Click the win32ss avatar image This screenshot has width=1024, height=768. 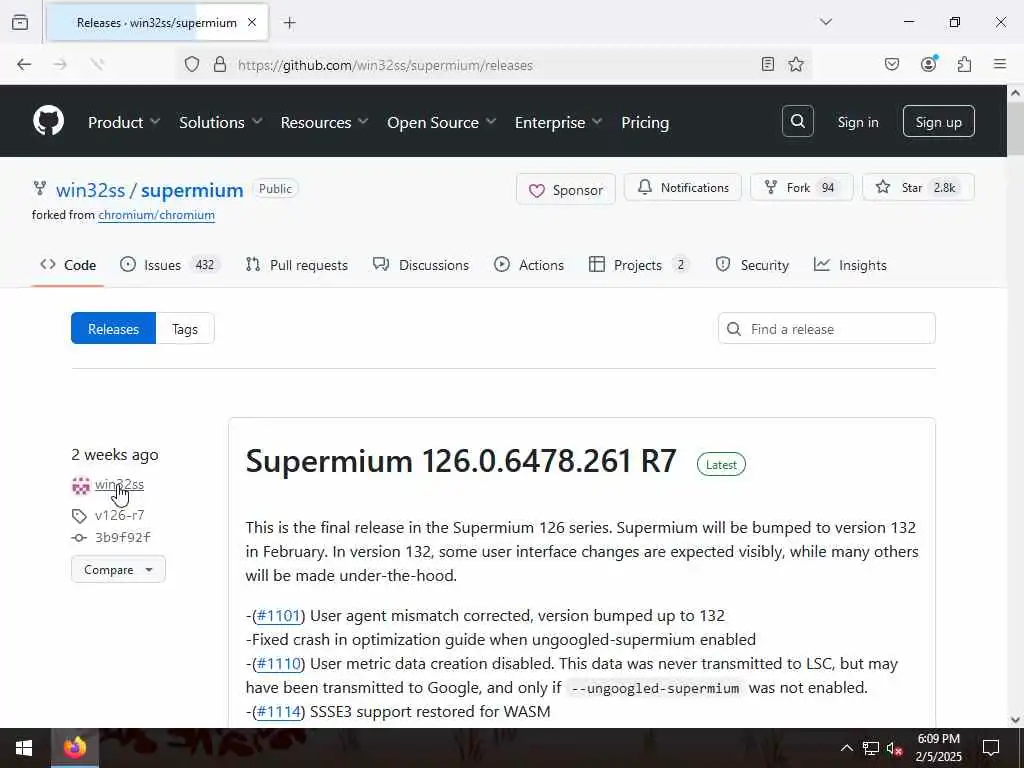pos(81,485)
